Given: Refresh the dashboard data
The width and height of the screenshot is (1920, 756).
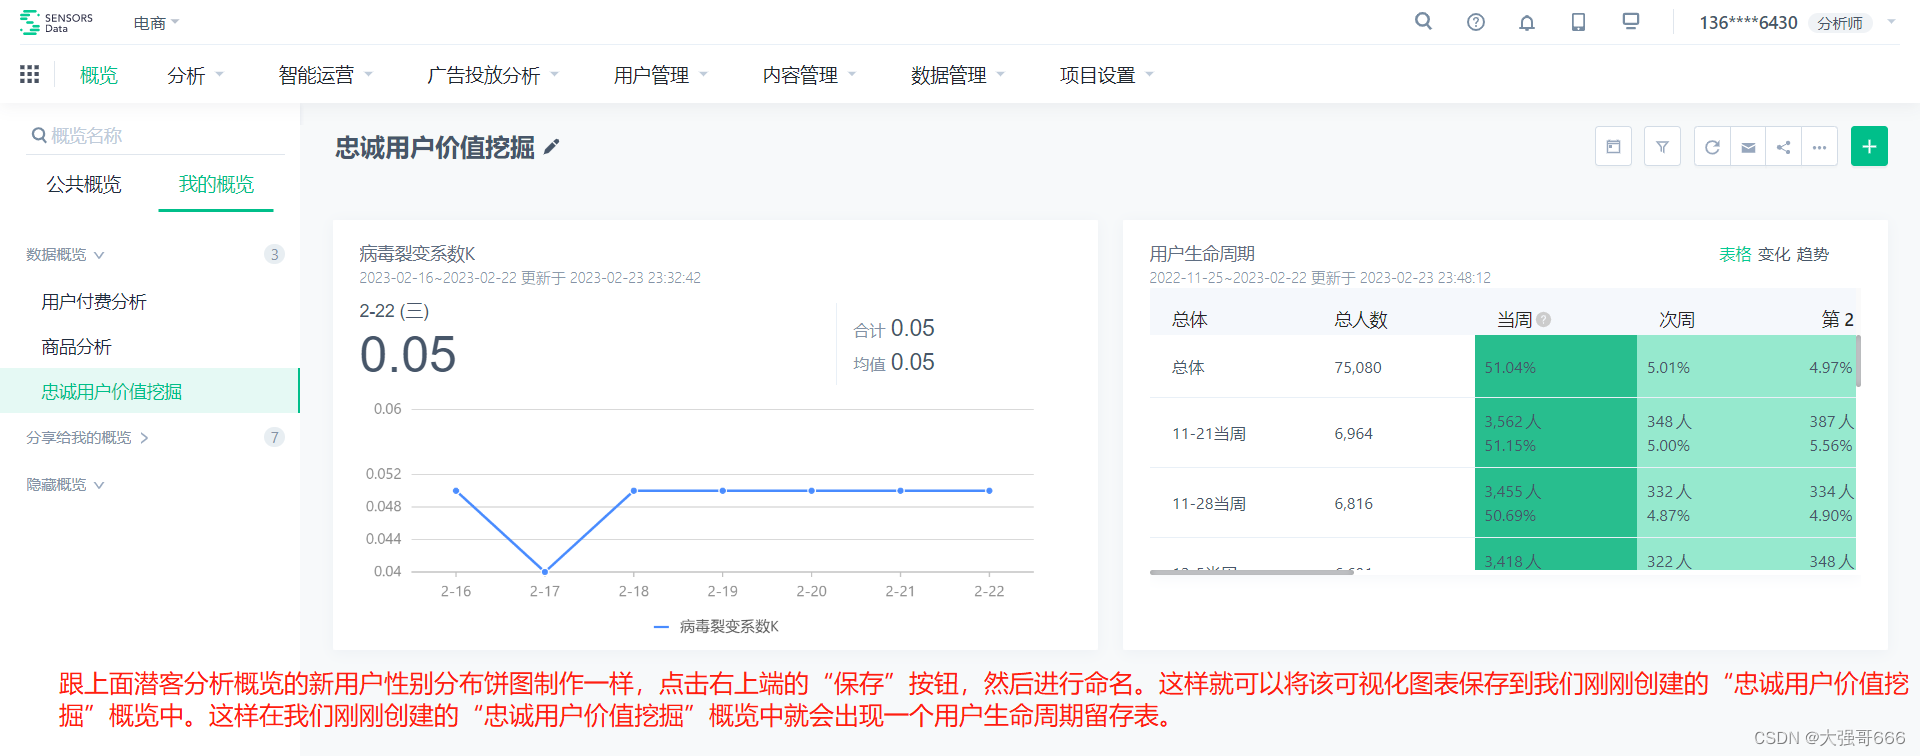Looking at the screenshot, I should [x=1712, y=147].
